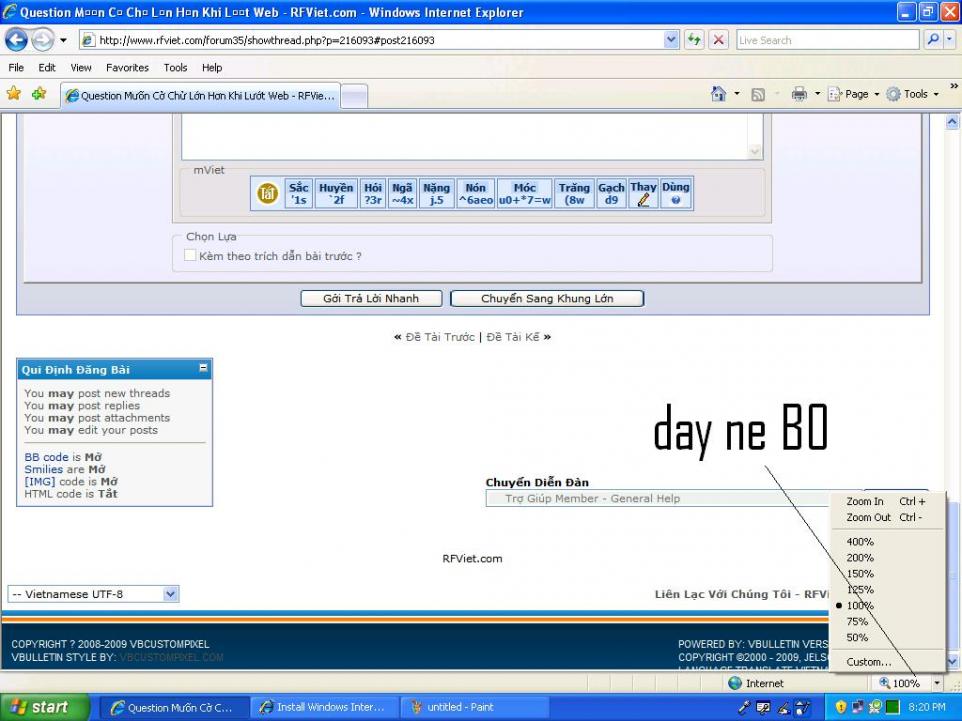Open the Home page icon
This screenshot has width=962, height=721.
pyautogui.click(x=718, y=94)
